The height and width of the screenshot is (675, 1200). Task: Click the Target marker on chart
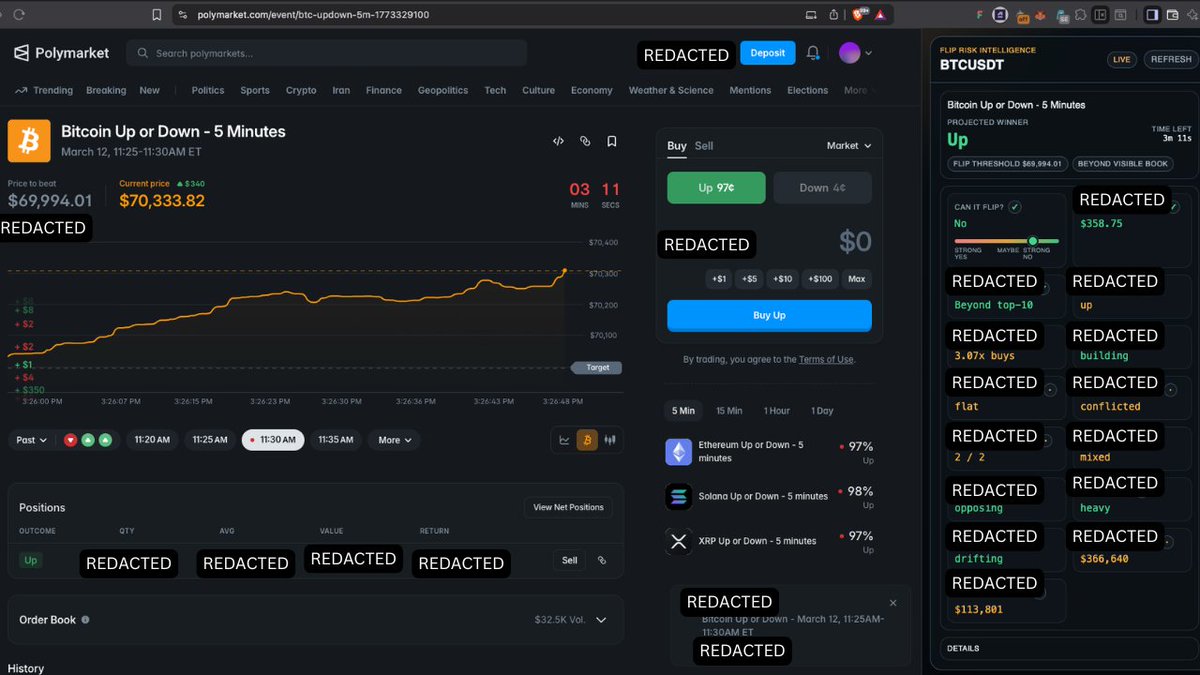597,368
